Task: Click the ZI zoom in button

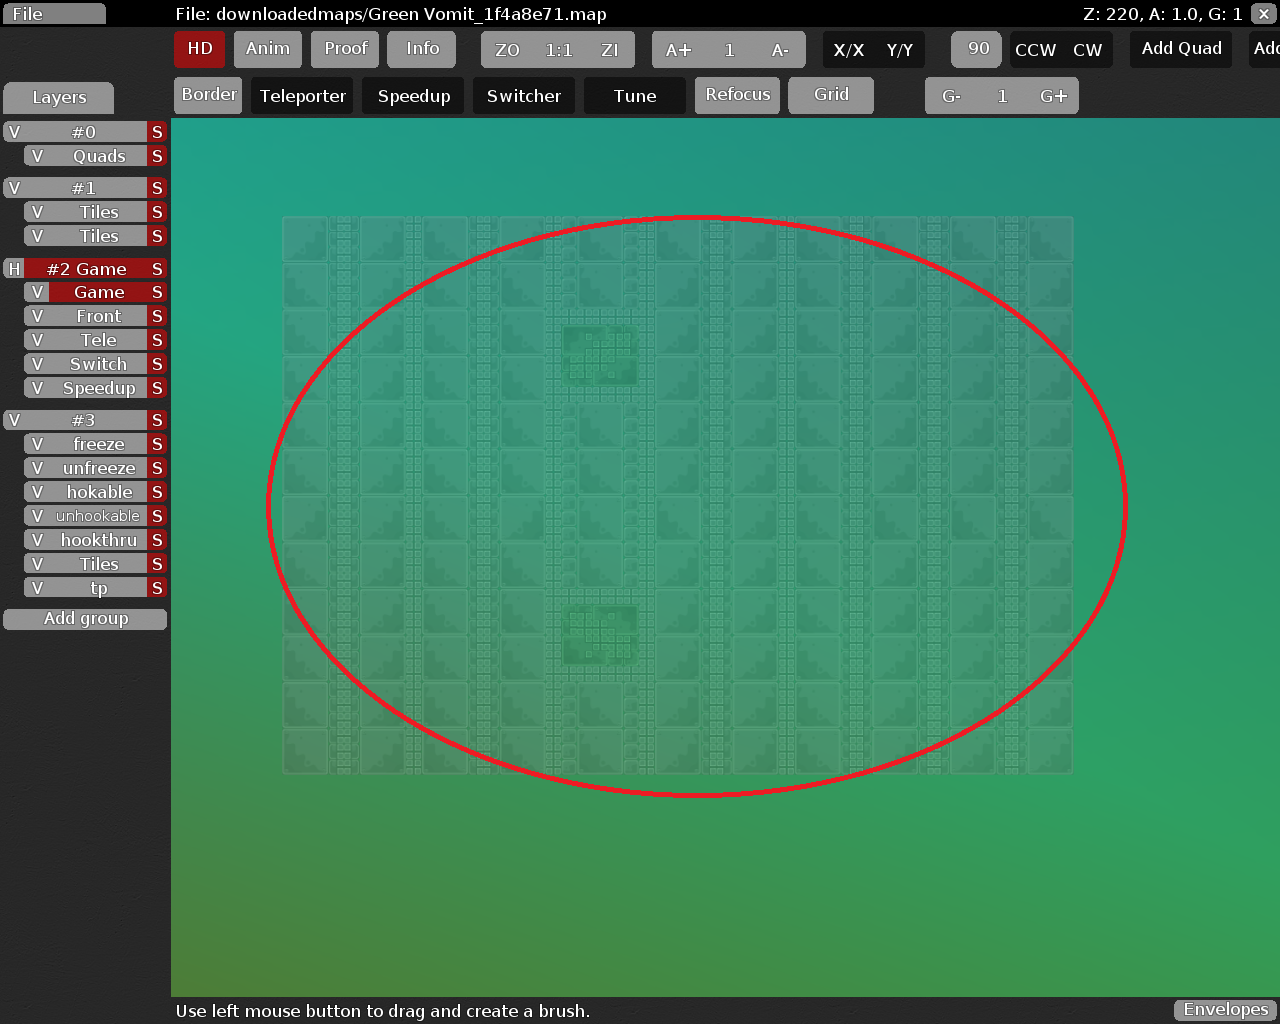Action: click(609, 50)
